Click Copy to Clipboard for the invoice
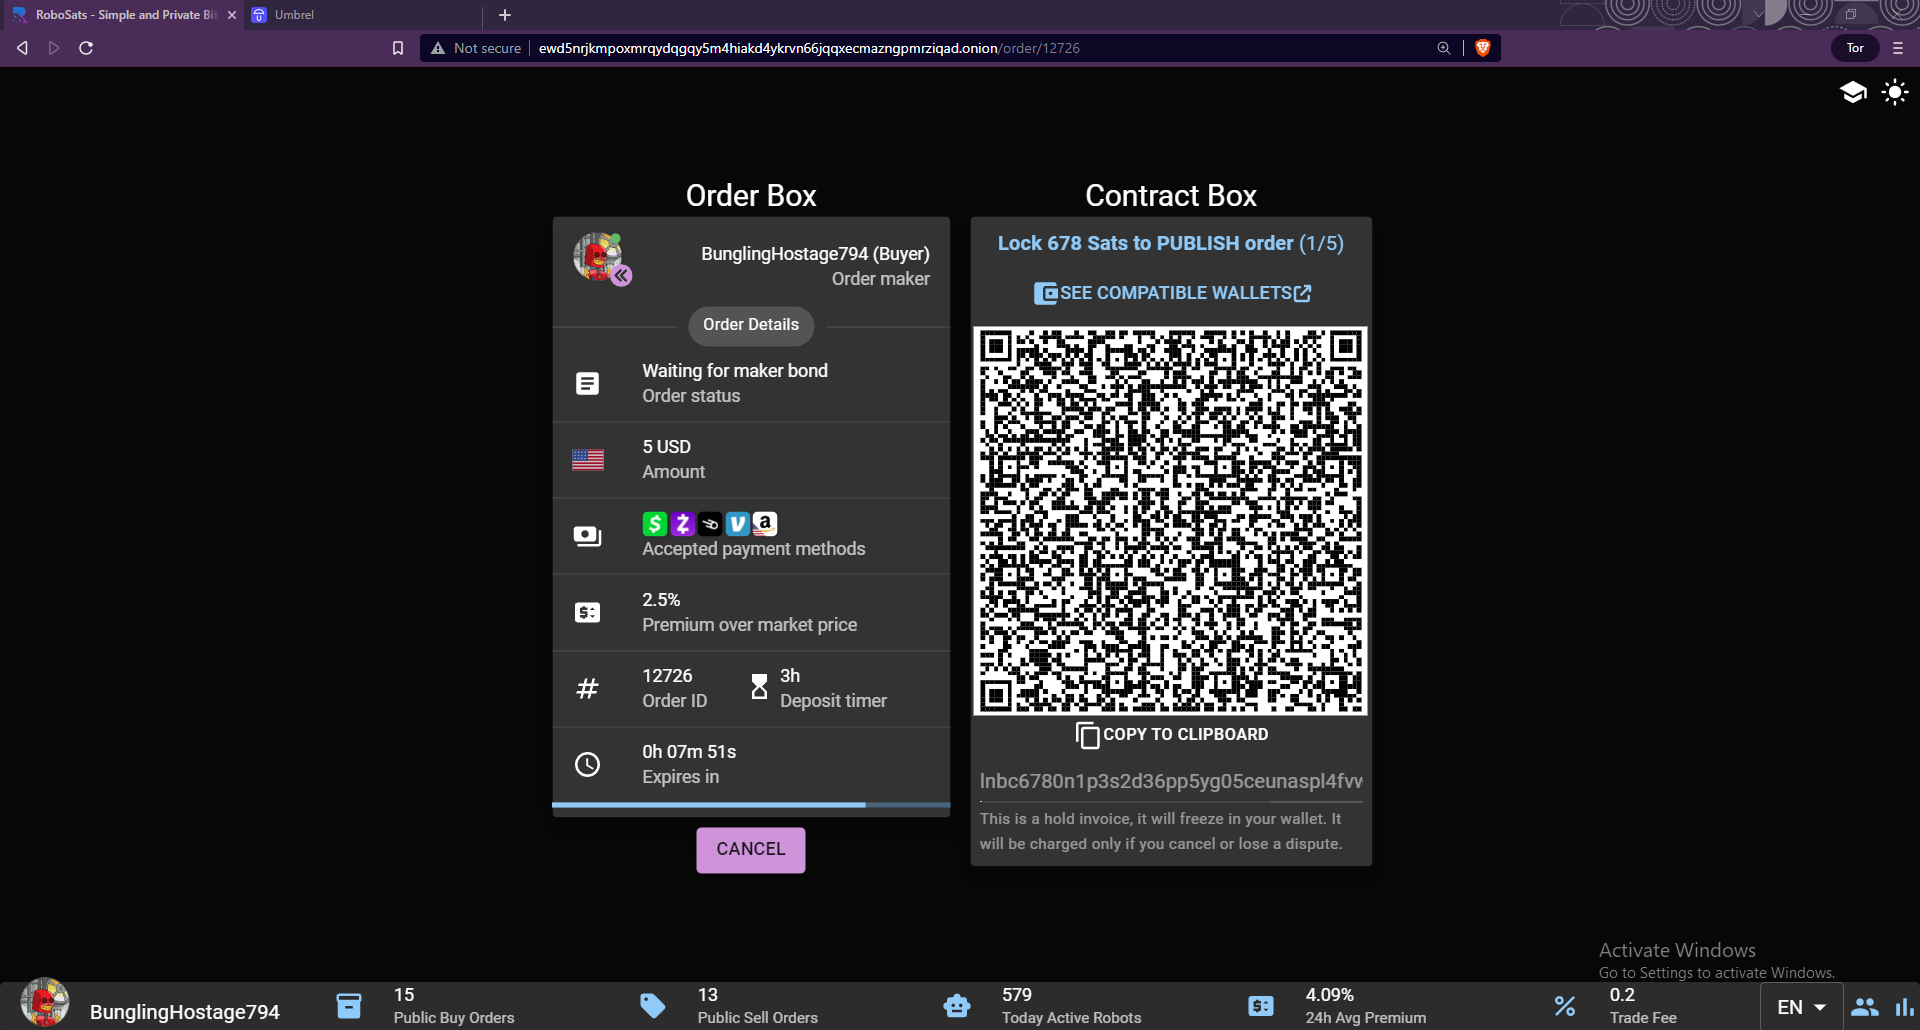Screen dimensions: 1920x1030 1172,735
